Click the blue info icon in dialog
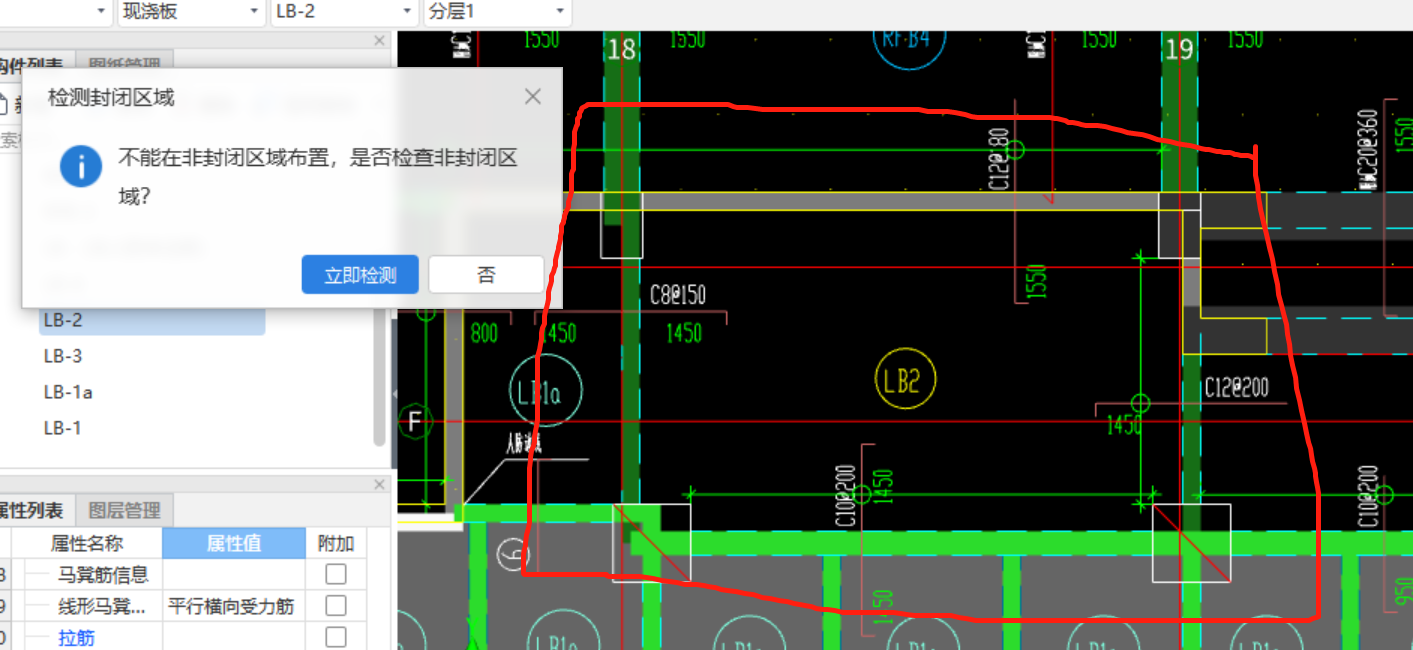This screenshot has height=650, width=1413. click(81, 165)
